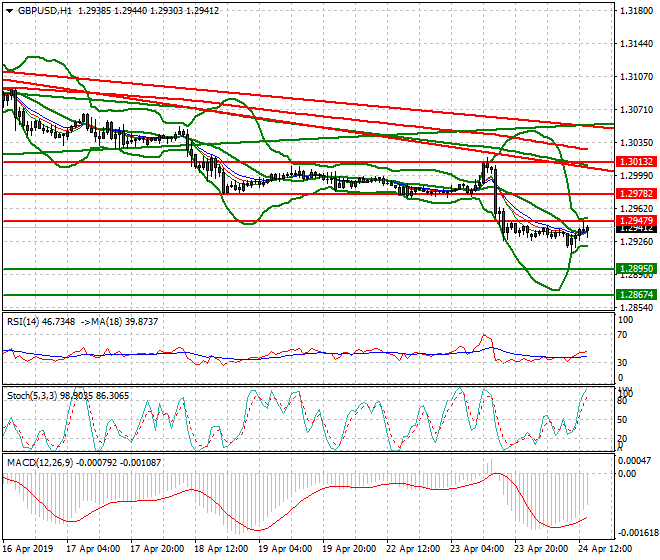Click the 23 Apr 04:00 time label
660x560 pixels.
[x=477, y=549]
